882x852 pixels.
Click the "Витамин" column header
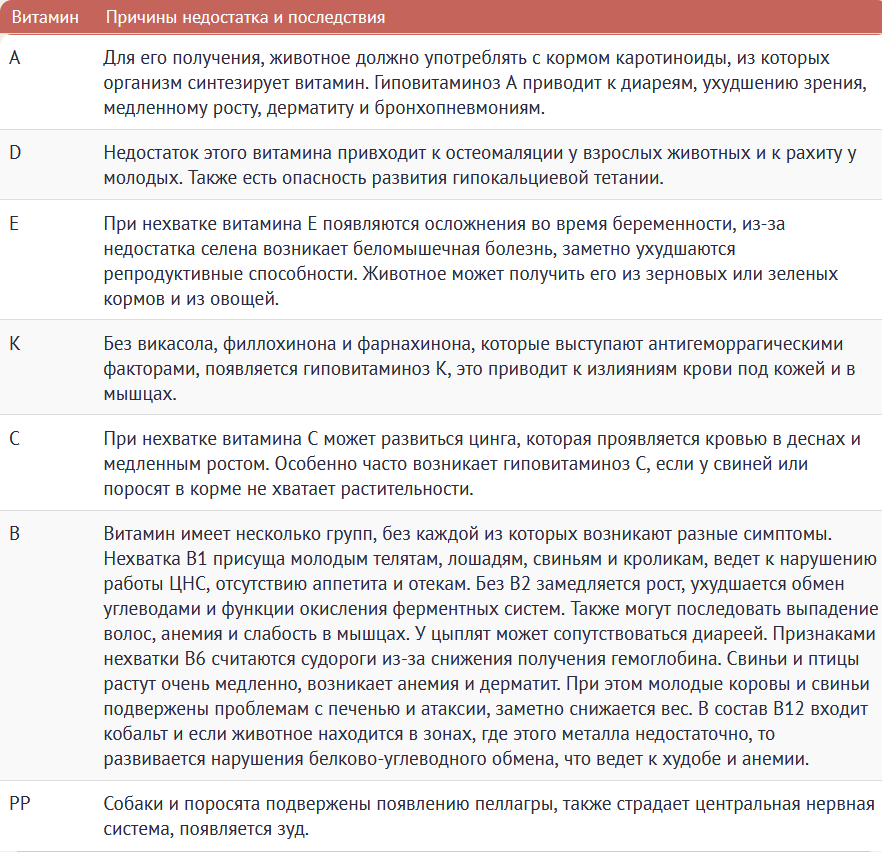tap(44, 18)
